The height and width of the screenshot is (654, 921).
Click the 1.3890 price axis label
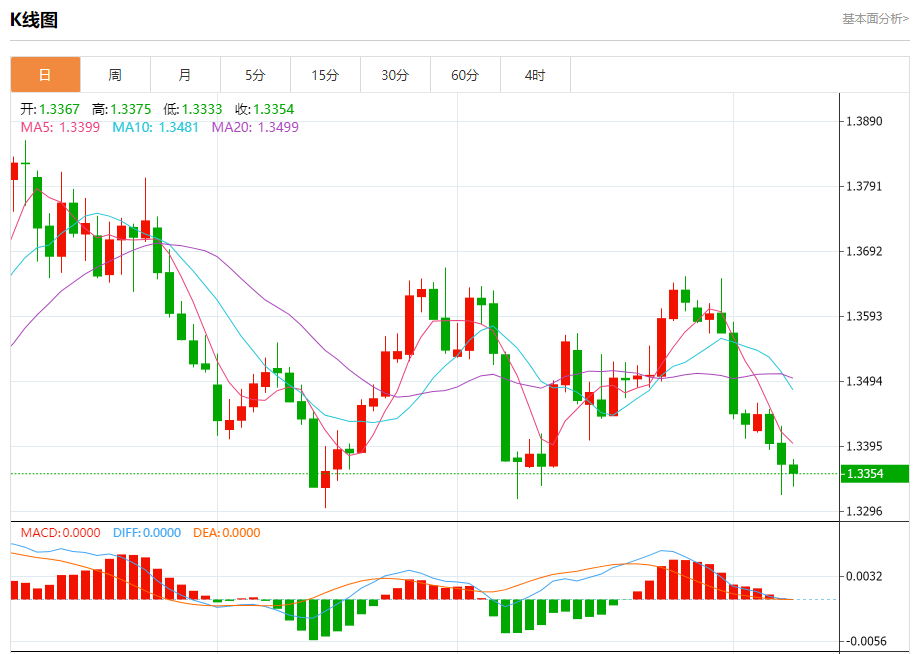point(864,122)
